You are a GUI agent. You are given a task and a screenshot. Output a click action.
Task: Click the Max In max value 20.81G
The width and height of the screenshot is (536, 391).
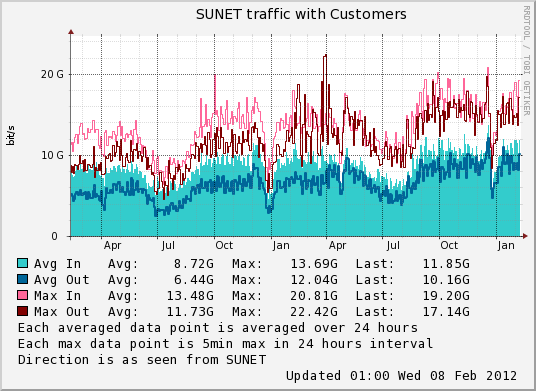point(314,296)
